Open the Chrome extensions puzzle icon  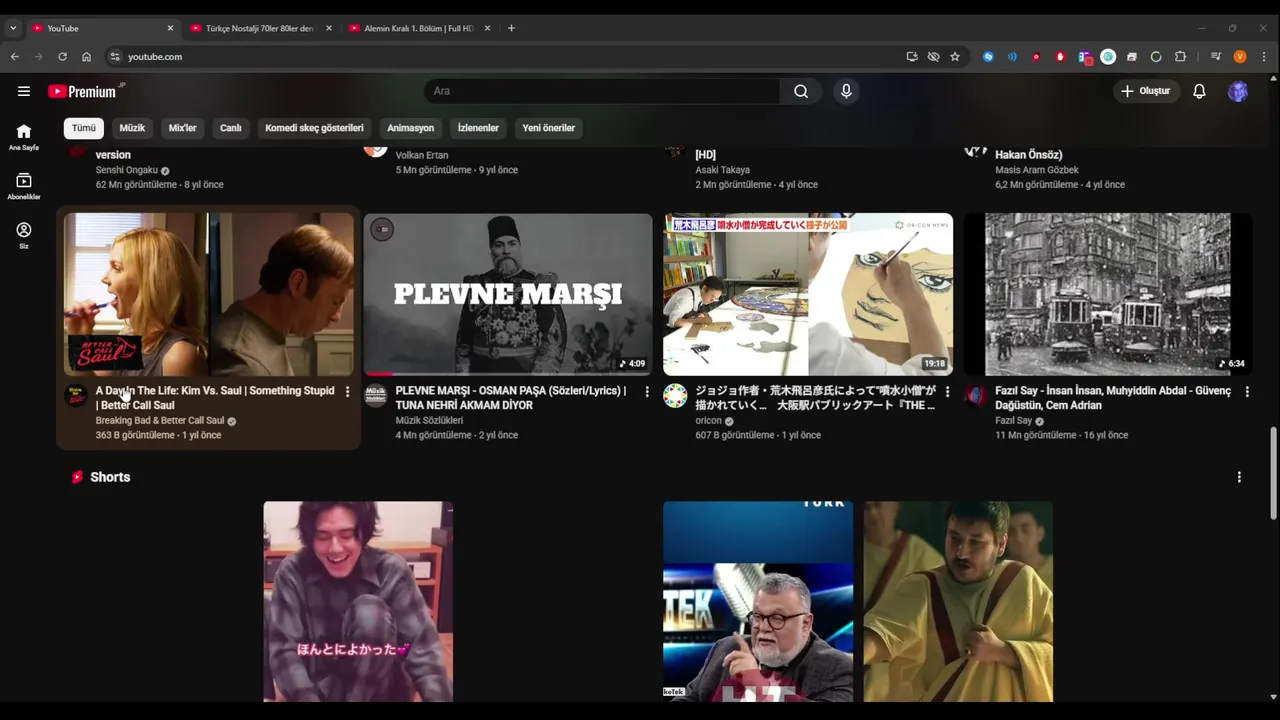tap(1180, 57)
